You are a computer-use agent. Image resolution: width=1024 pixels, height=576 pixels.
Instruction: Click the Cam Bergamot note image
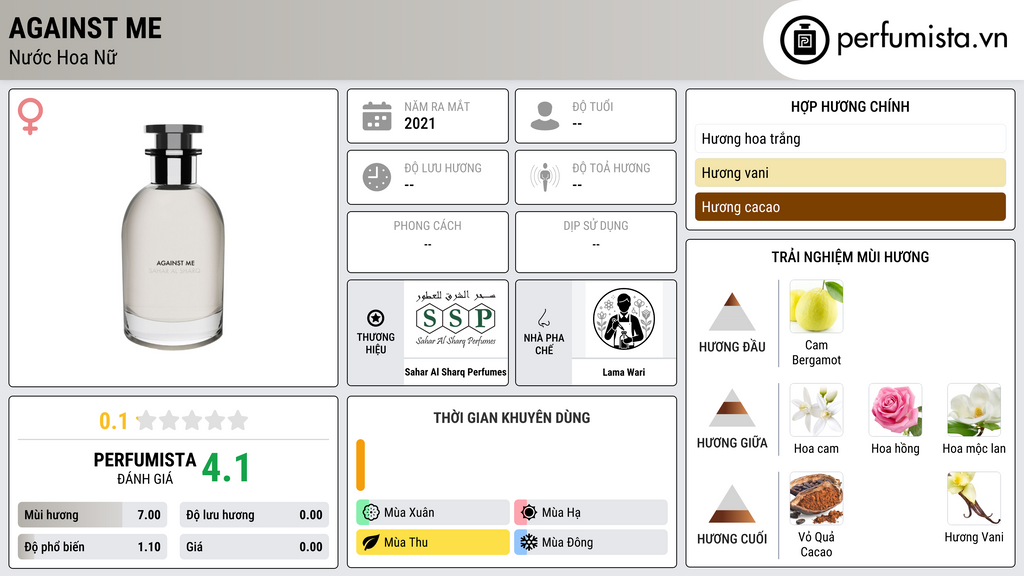816,306
